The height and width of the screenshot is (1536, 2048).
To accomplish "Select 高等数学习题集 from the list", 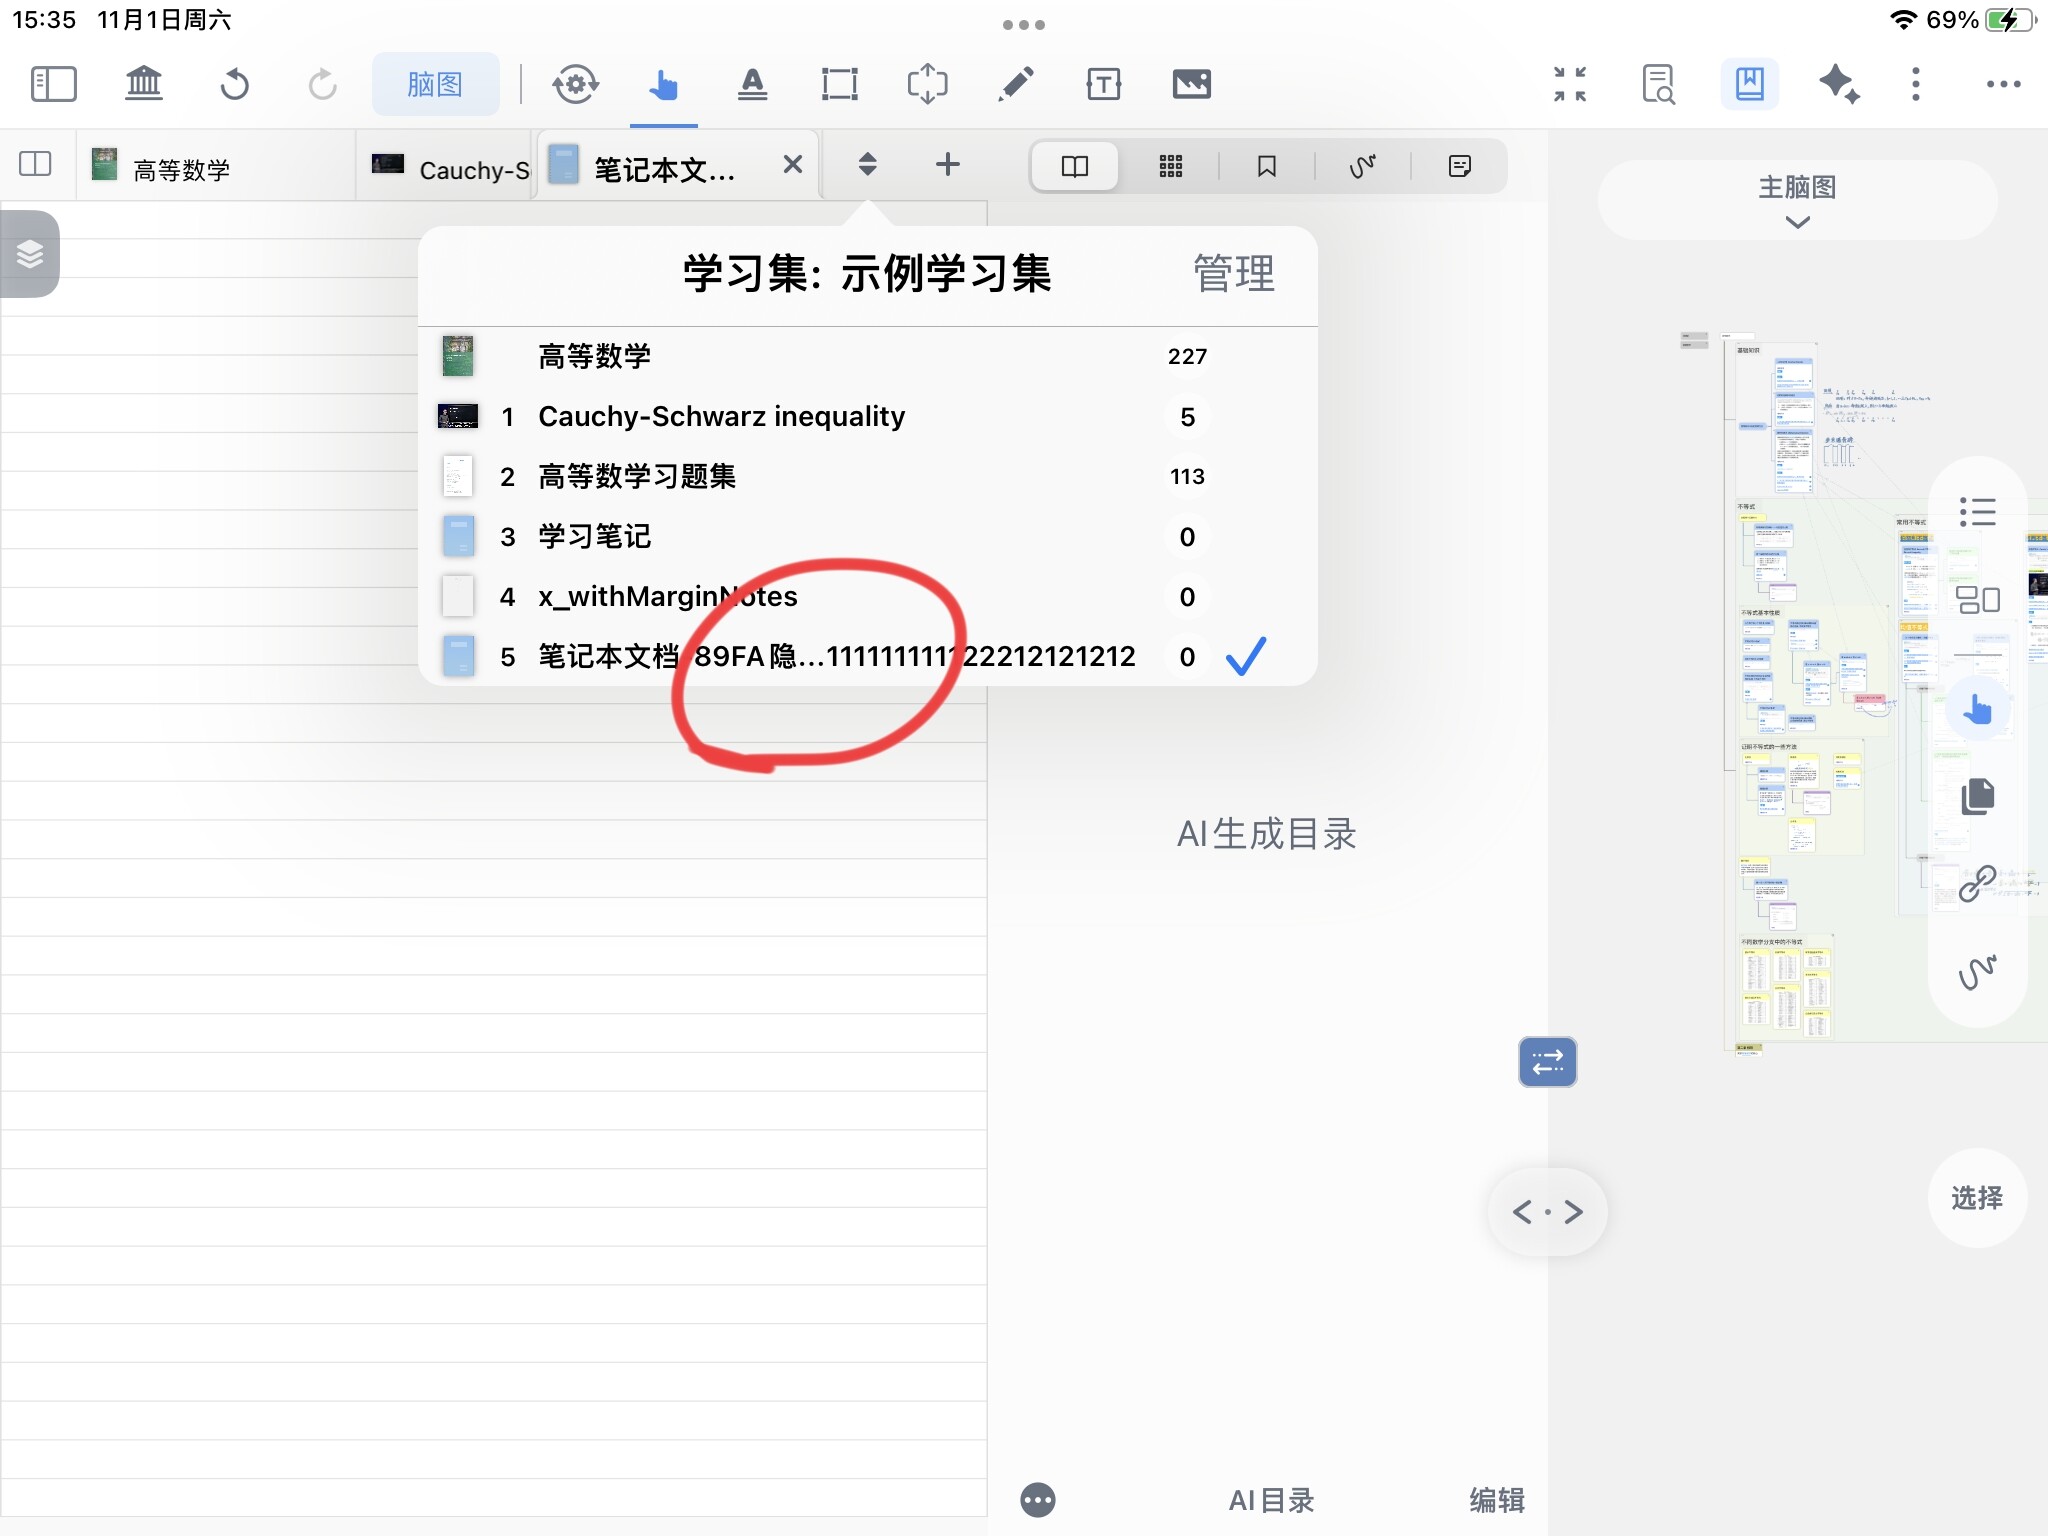I will coord(636,477).
